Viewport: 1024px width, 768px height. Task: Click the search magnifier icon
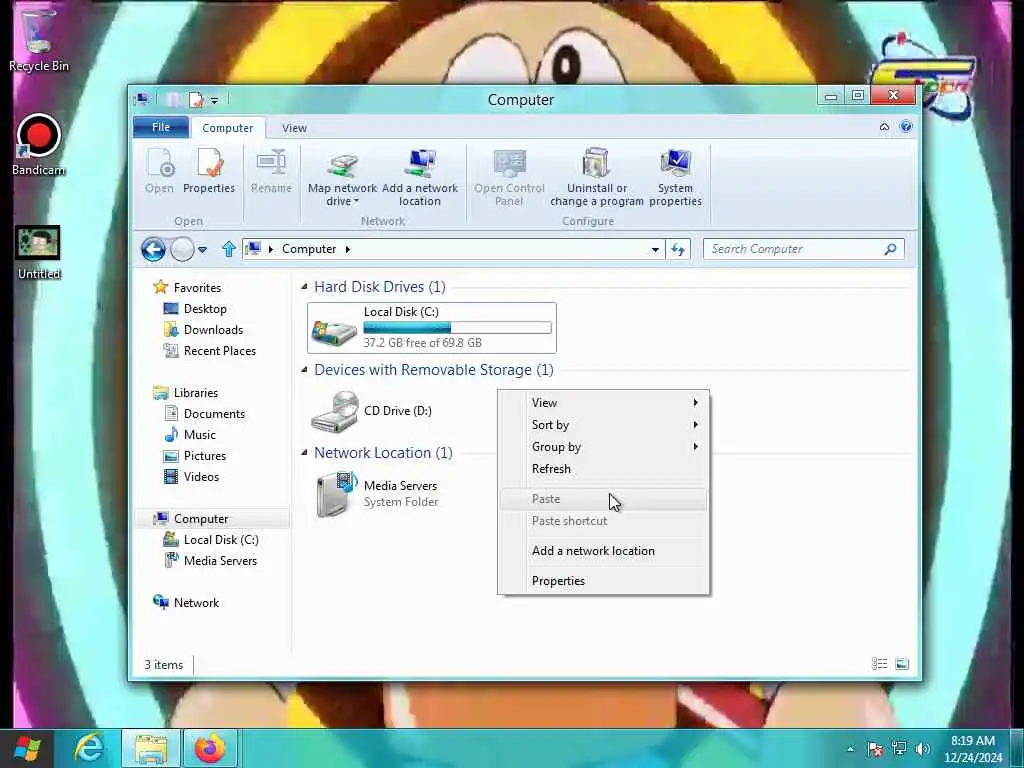click(x=889, y=249)
